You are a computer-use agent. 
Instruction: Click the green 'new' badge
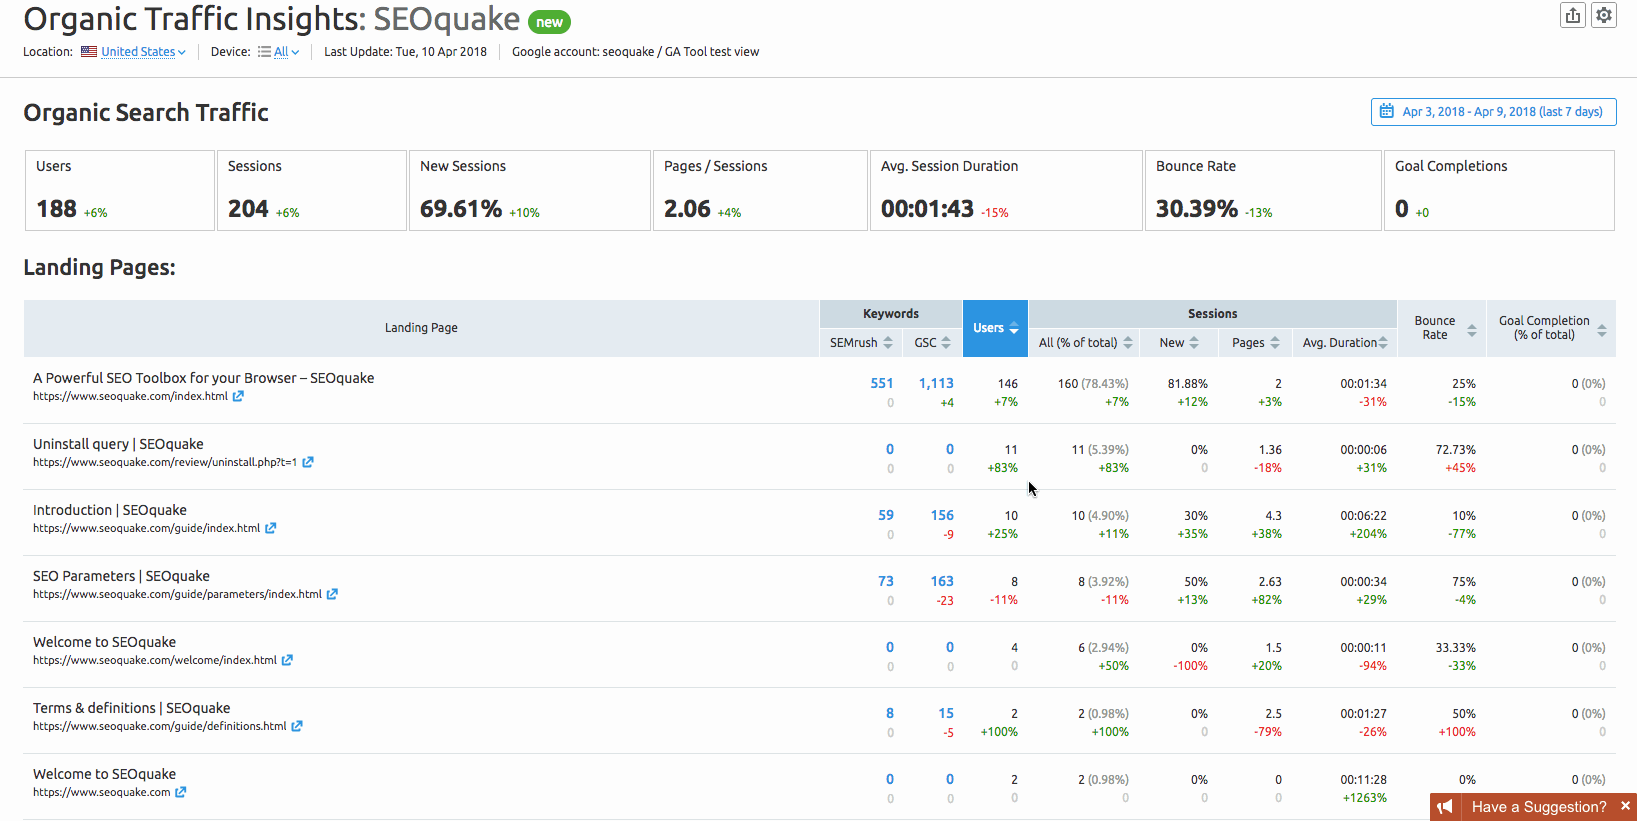click(x=549, y=22)
